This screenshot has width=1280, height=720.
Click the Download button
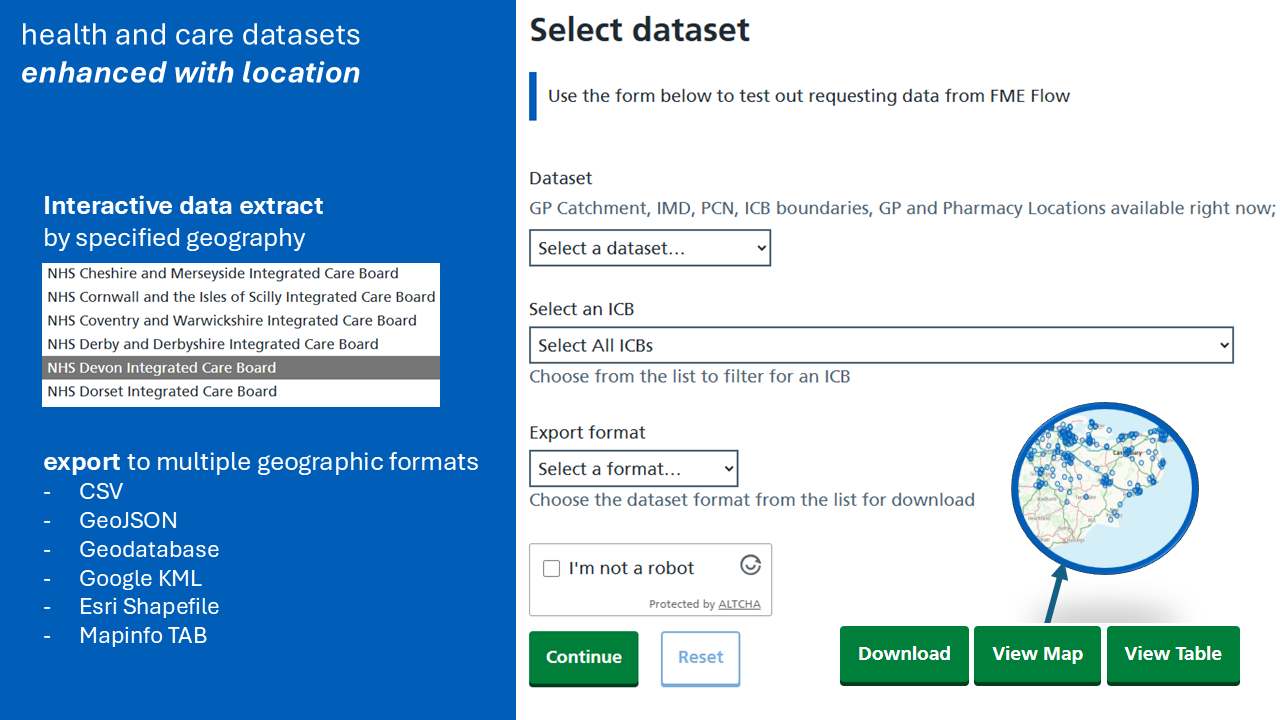(x=904, y=654)
